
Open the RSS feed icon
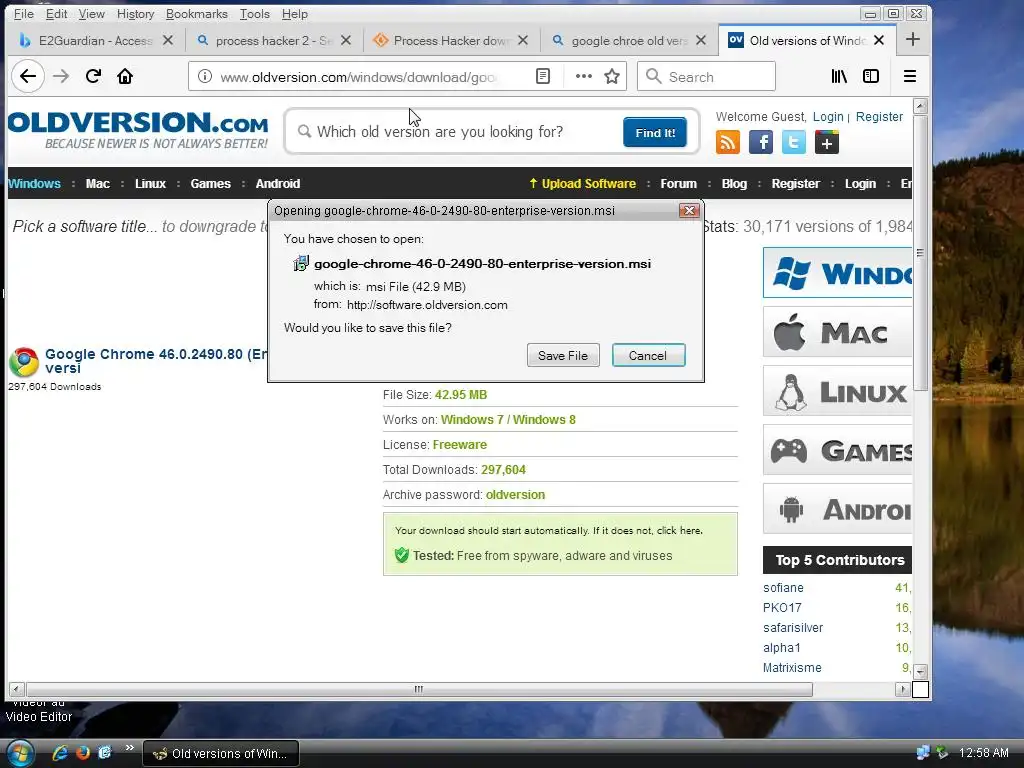[728, 142]
